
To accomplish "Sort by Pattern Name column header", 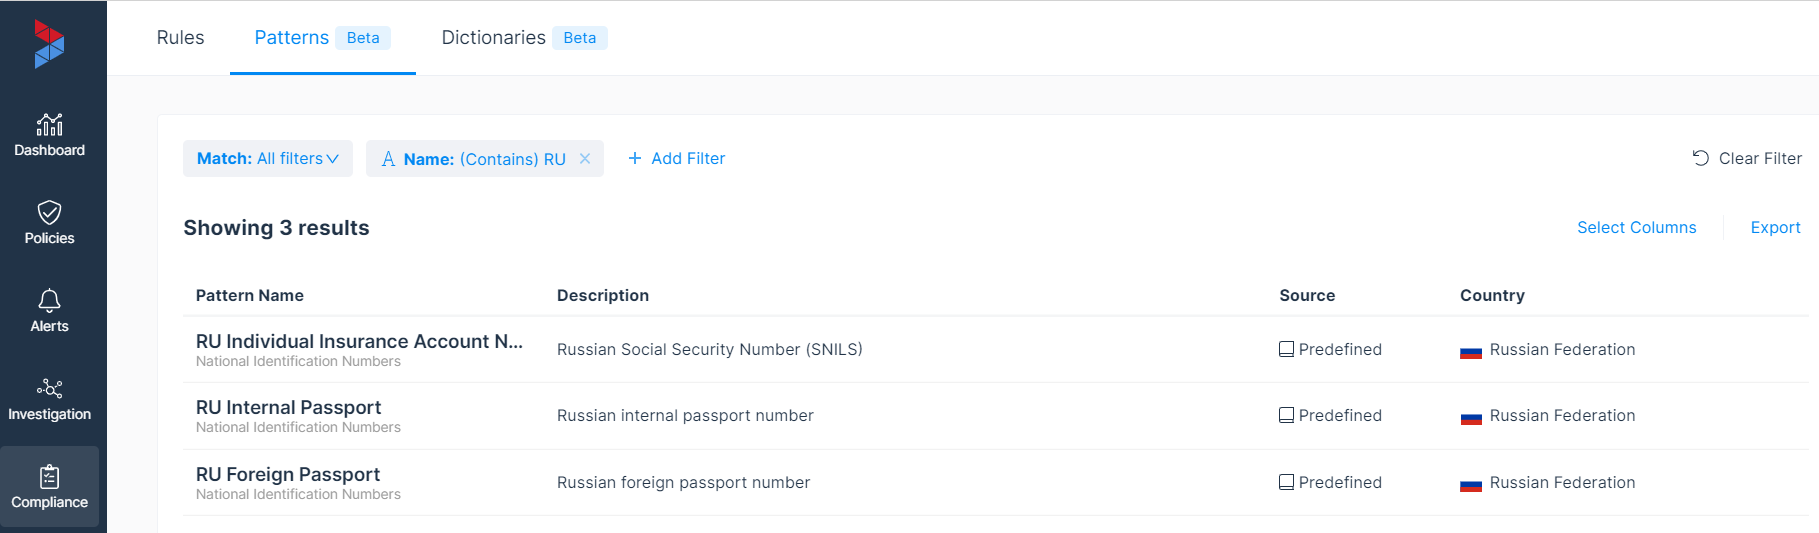I will (250, 296).
